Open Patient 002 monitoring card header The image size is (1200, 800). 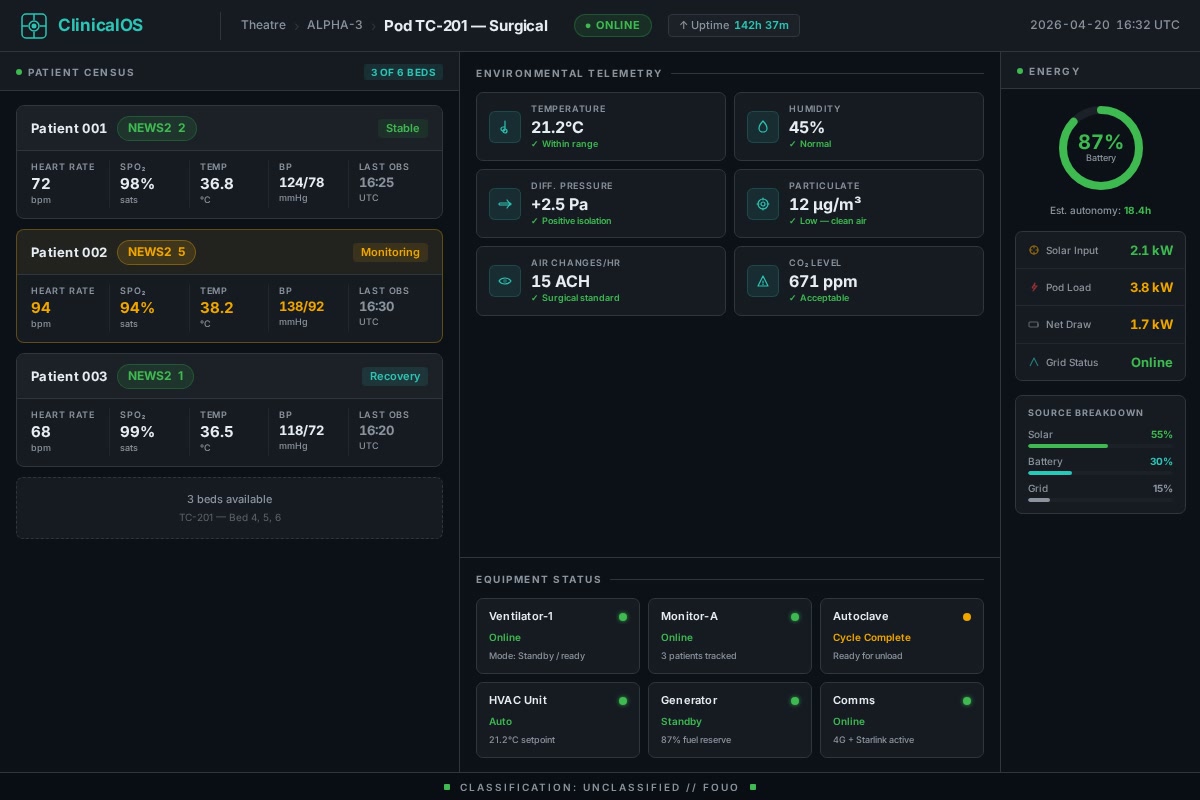click(x=229, y=252)
